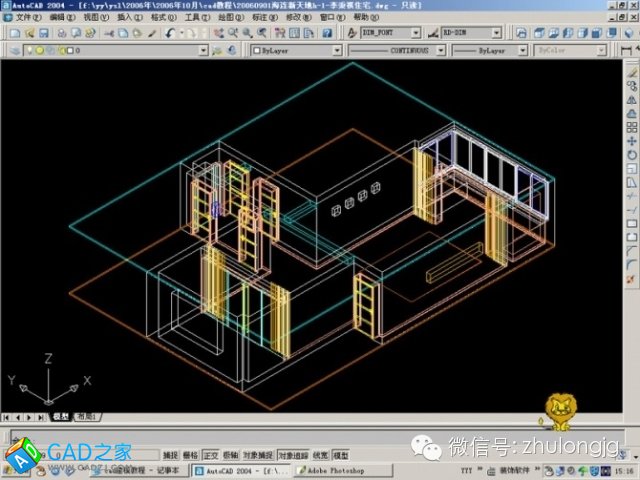This screenshot has width=640, height=480.
Task: Open the 绘图 (Draw) menu
Action: (x=228, y=17)
